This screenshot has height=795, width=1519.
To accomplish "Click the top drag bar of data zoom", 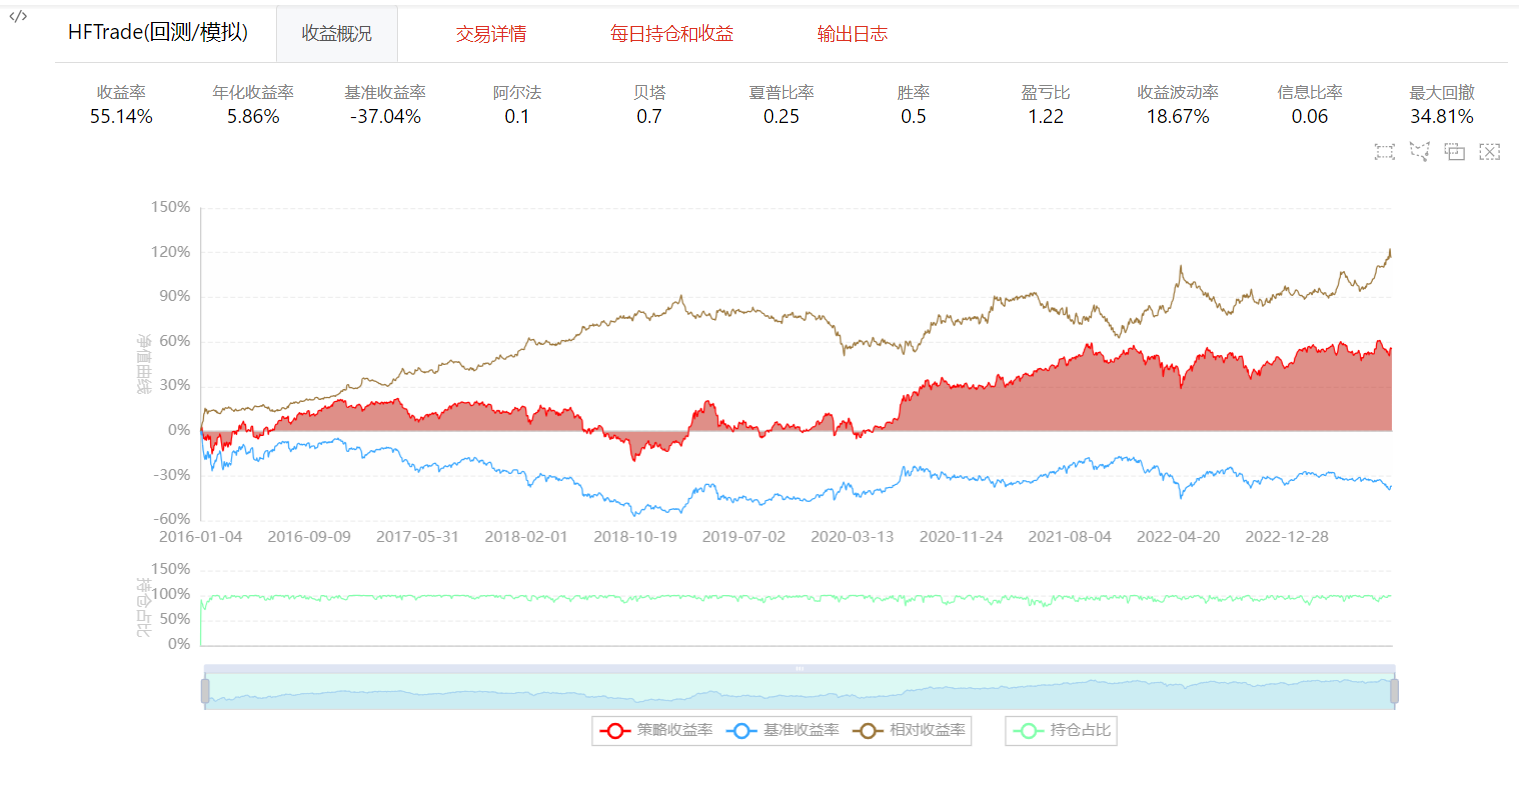I will (x=799, y=668).
